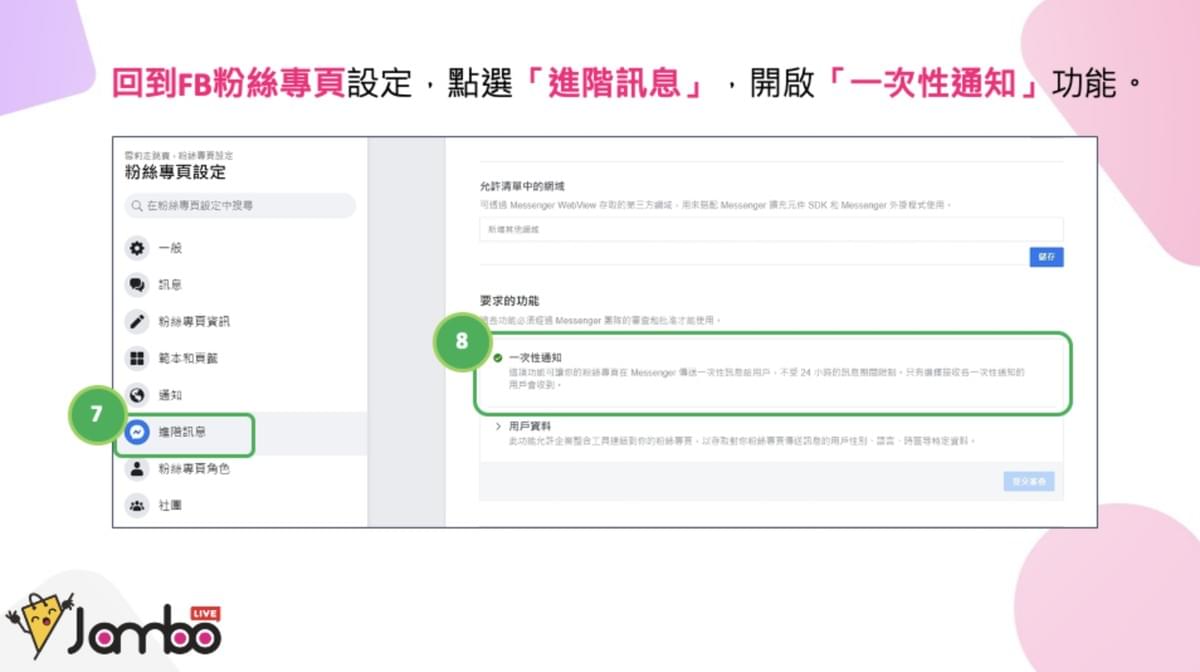This screenshot has height=672, width=1200.
Task: Click the 一次性通知 feature title
Action: tap(535, 357)
